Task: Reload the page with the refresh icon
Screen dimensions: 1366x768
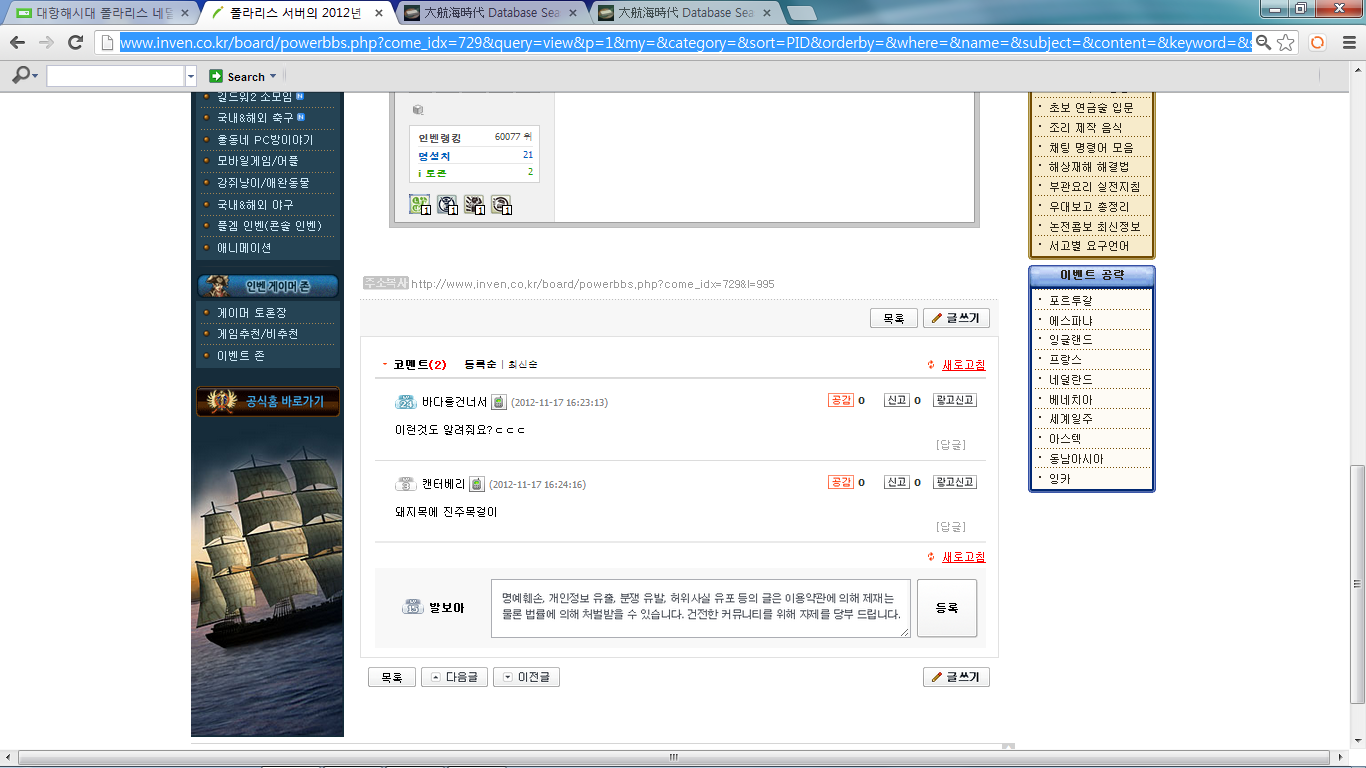Action: tap(75, 42)
